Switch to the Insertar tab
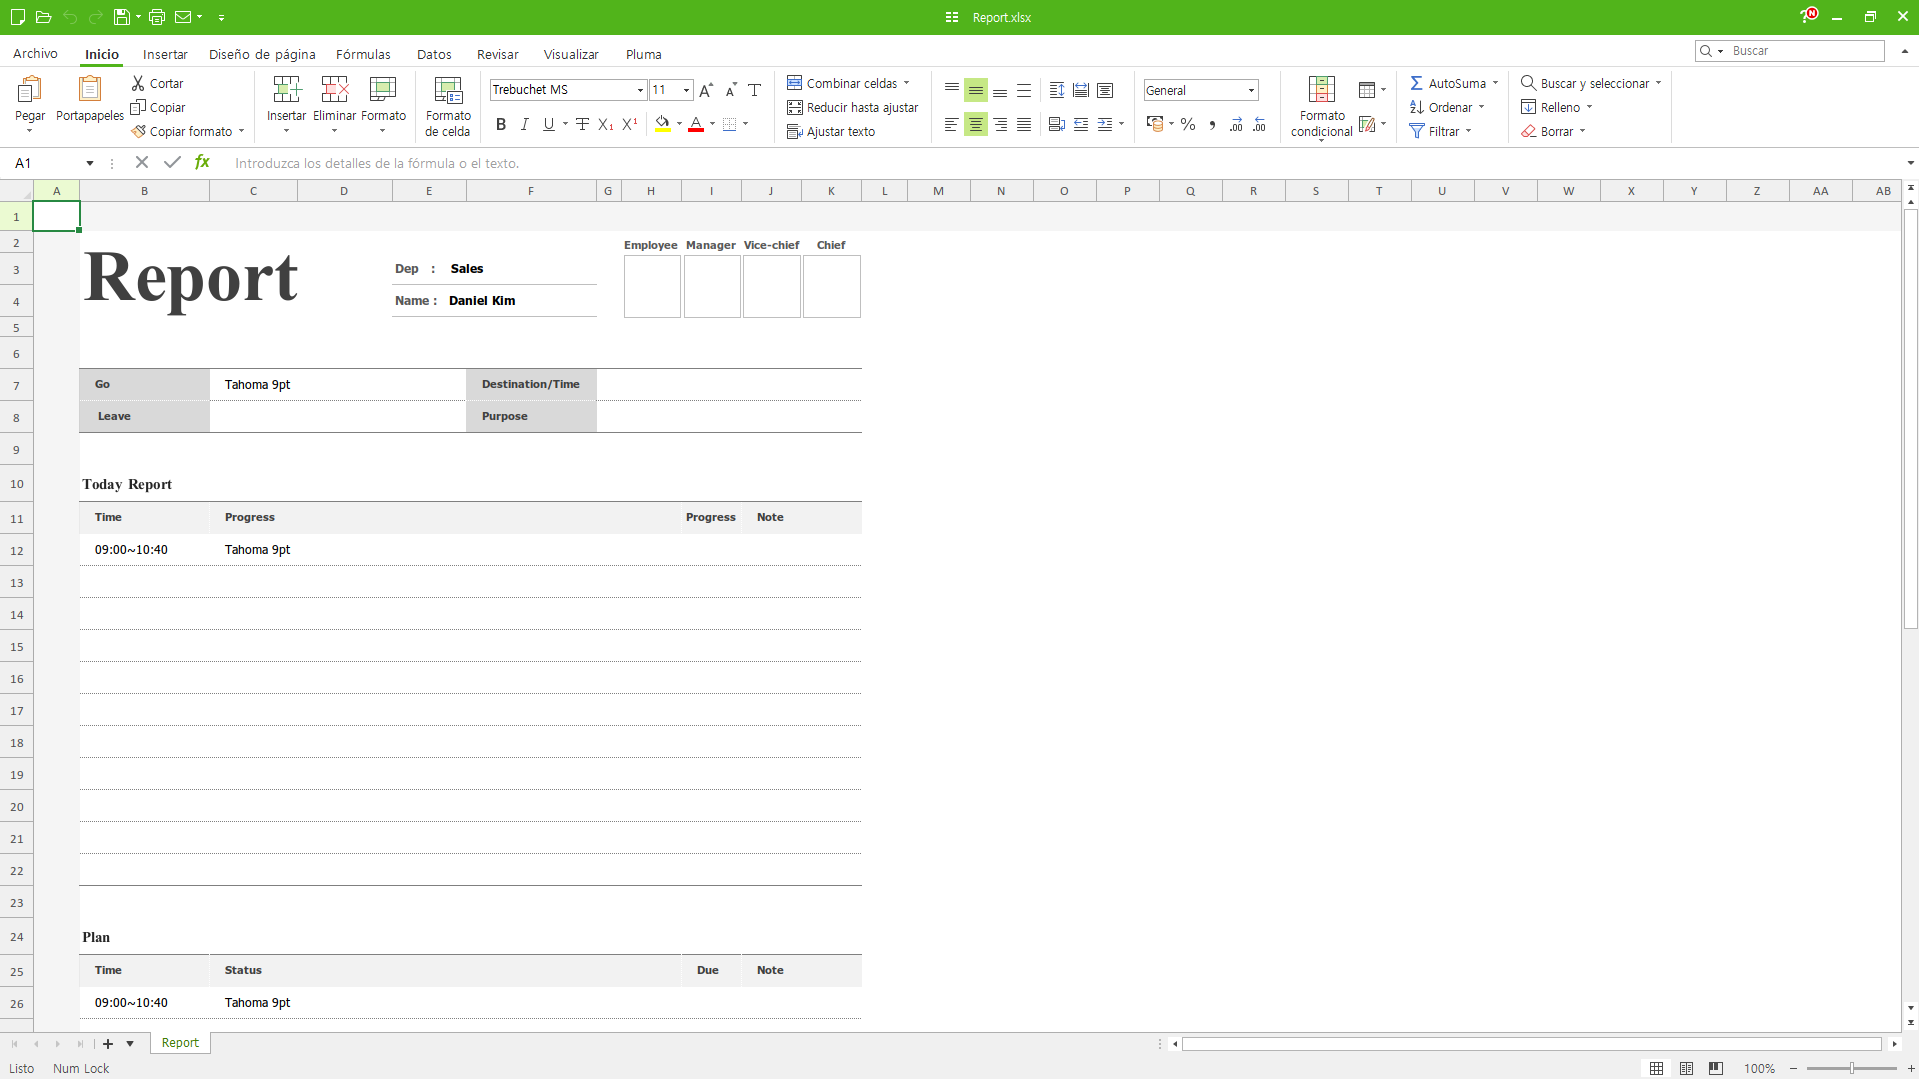Screen dimensions: 1919x1079 [x=165, y=54]
